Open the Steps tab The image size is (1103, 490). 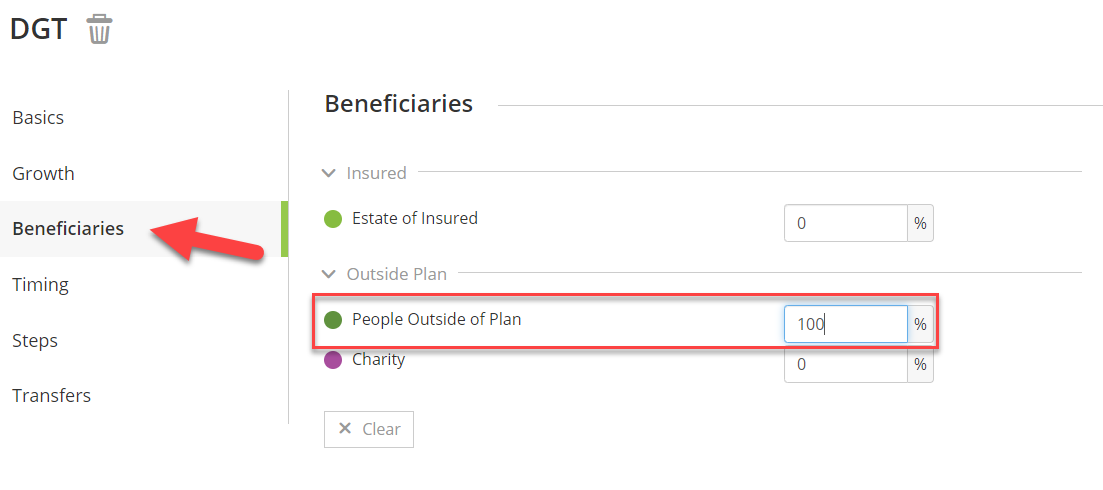click(x=34, y=340)
